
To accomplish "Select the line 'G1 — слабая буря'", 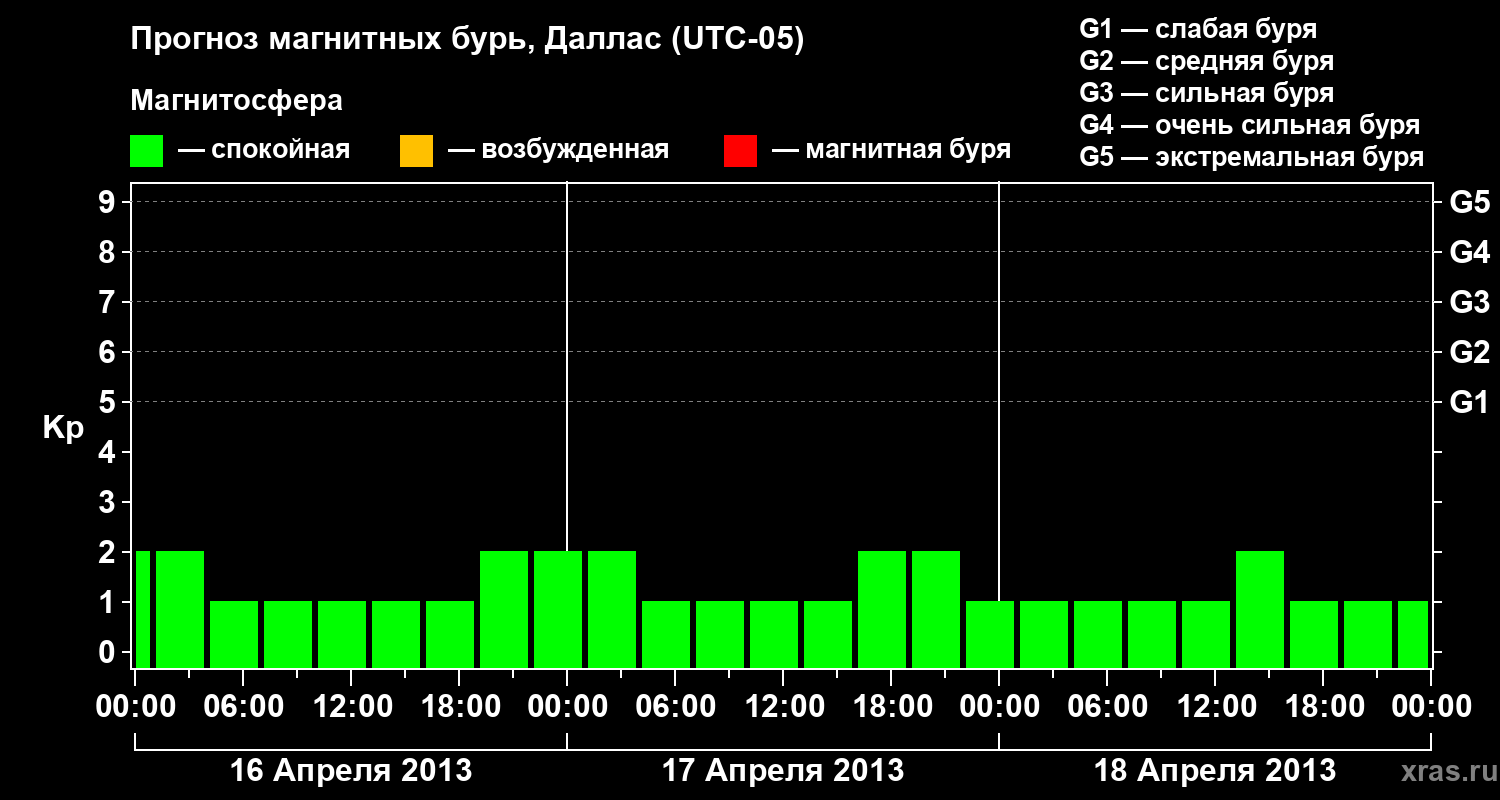I will coord(1198,29).
